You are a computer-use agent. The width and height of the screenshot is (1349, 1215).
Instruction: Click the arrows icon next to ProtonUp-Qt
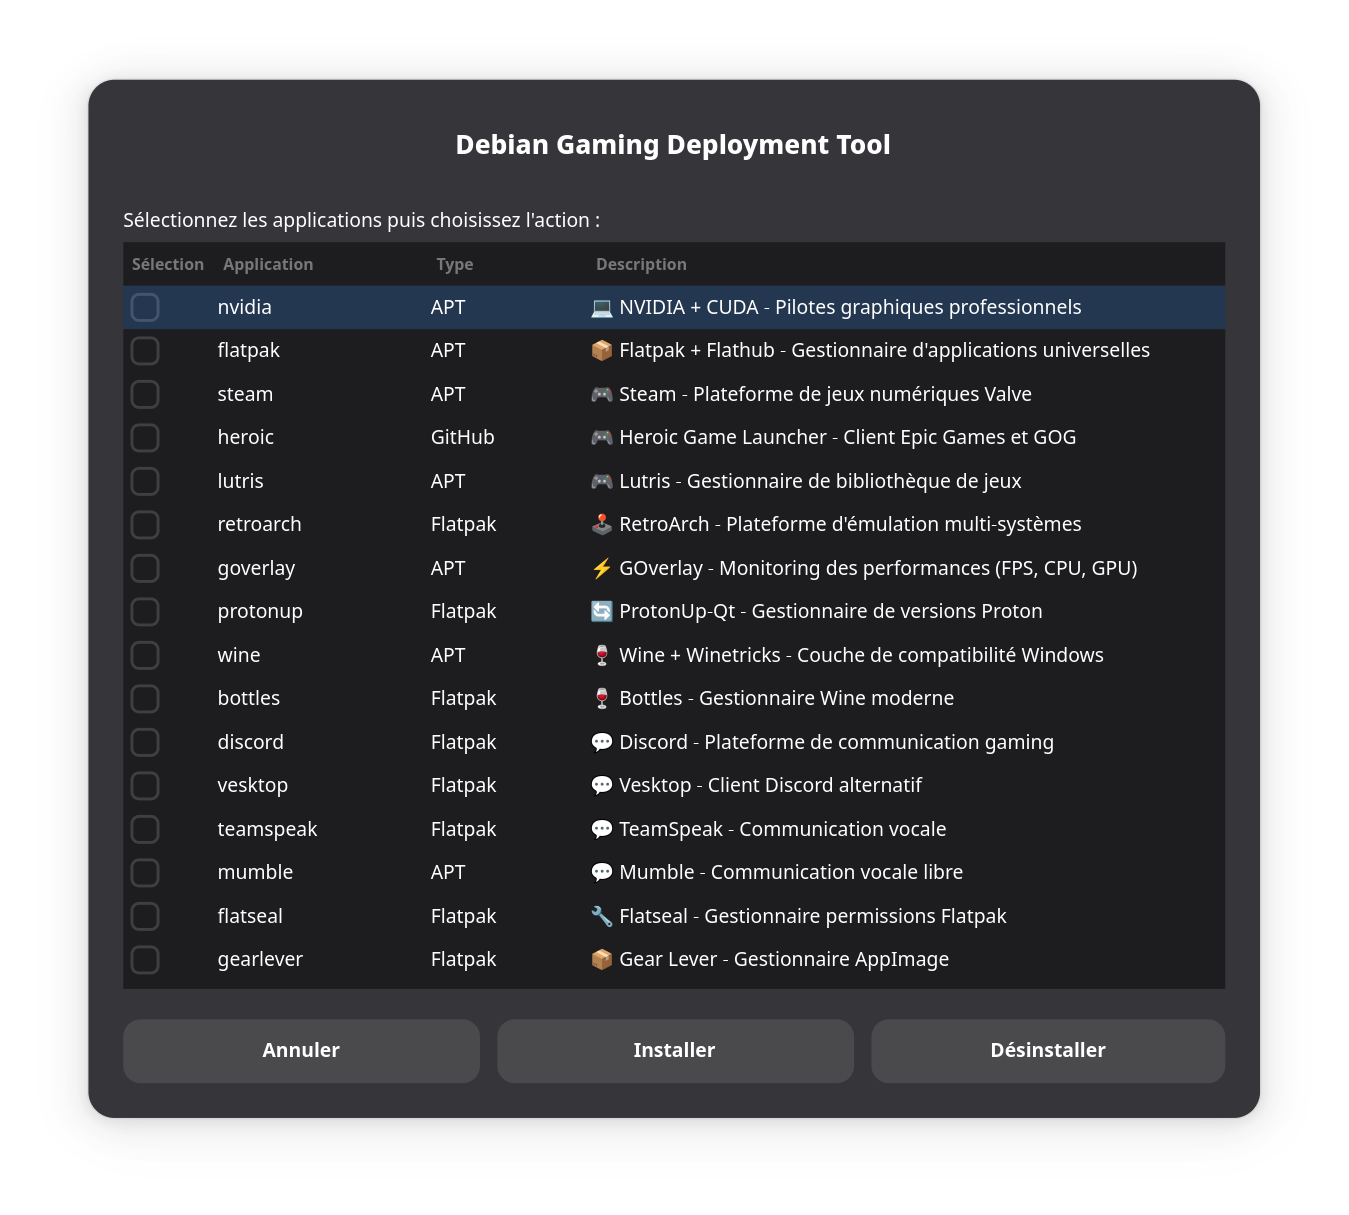click(600, 611)
